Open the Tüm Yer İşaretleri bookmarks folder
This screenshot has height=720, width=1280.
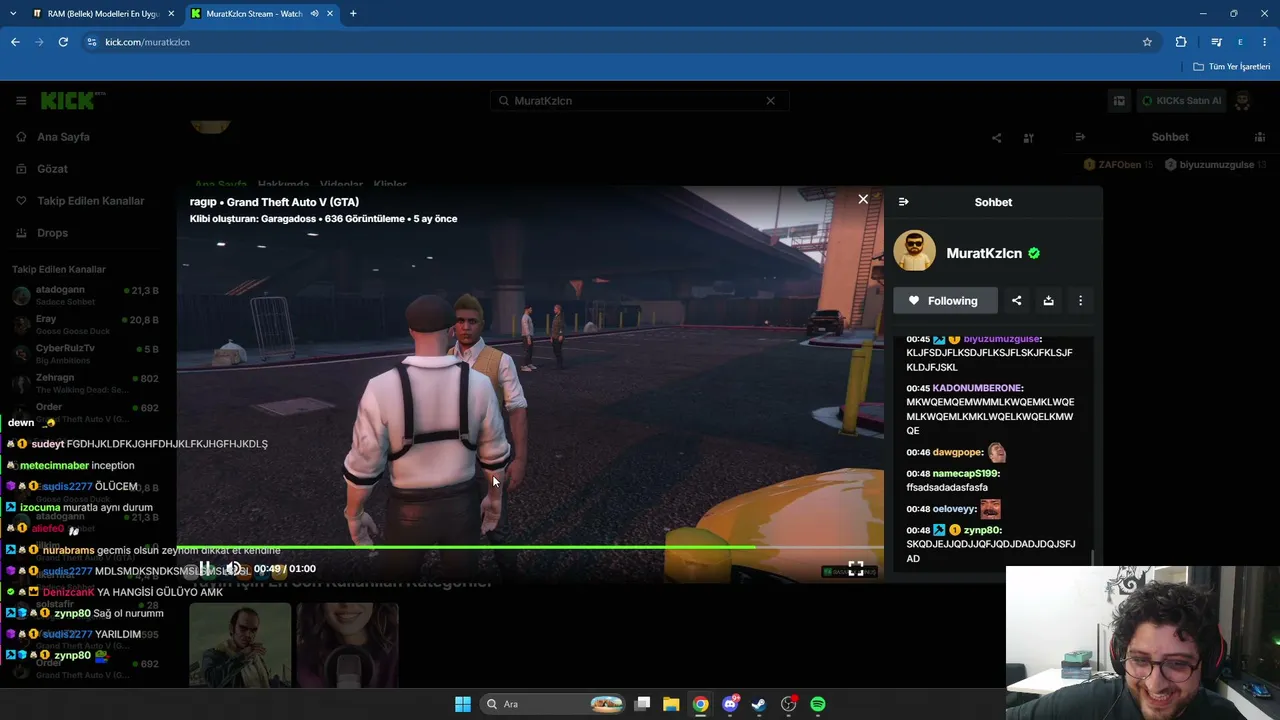[x=1232, y=67]
